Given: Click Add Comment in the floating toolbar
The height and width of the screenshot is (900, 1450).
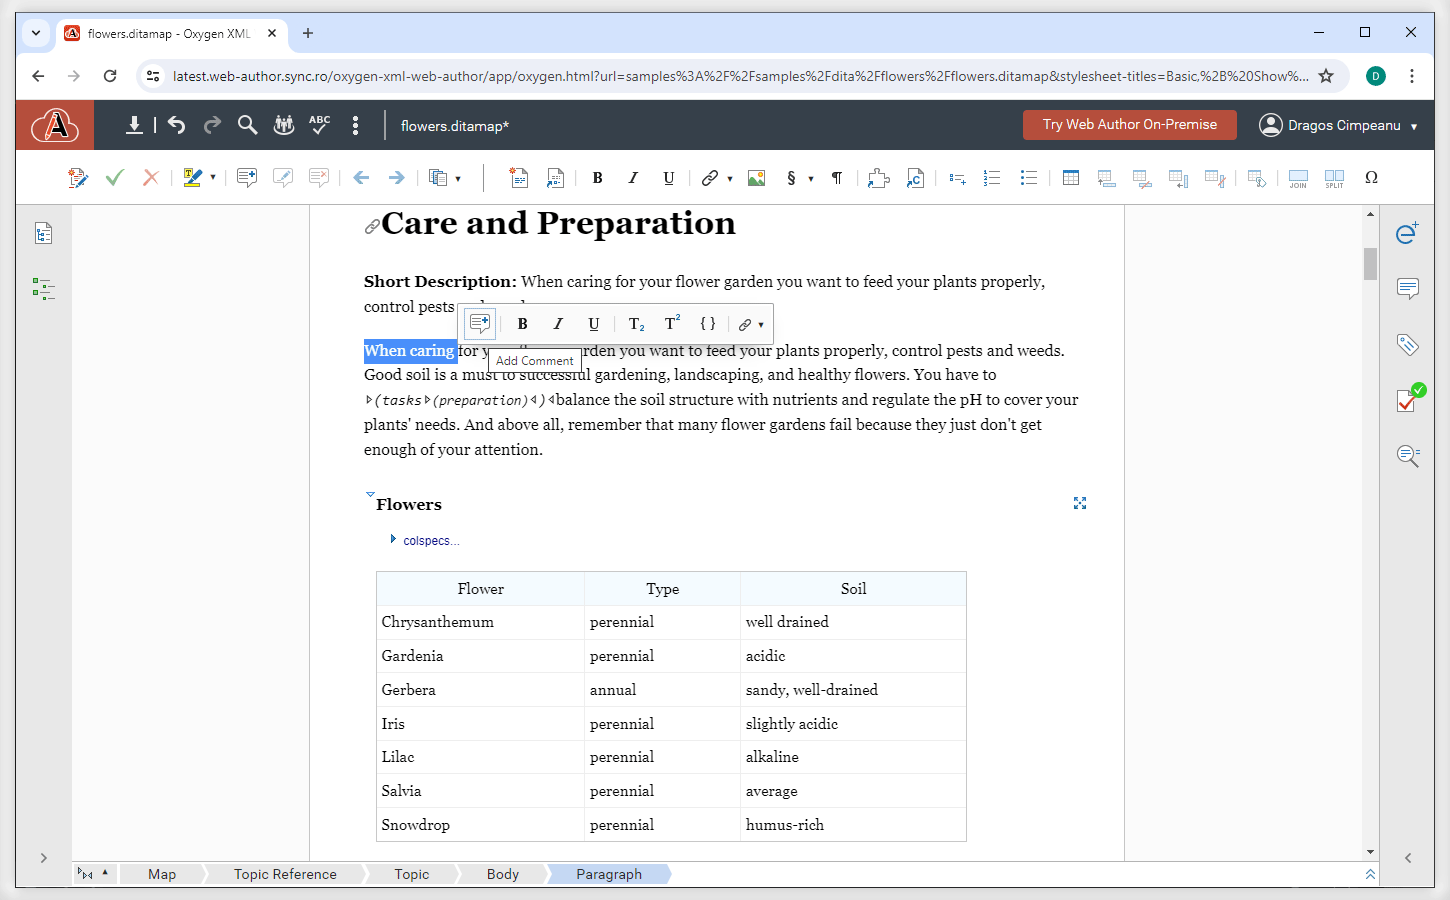Looking at the screenshot, I should point(480,324).
